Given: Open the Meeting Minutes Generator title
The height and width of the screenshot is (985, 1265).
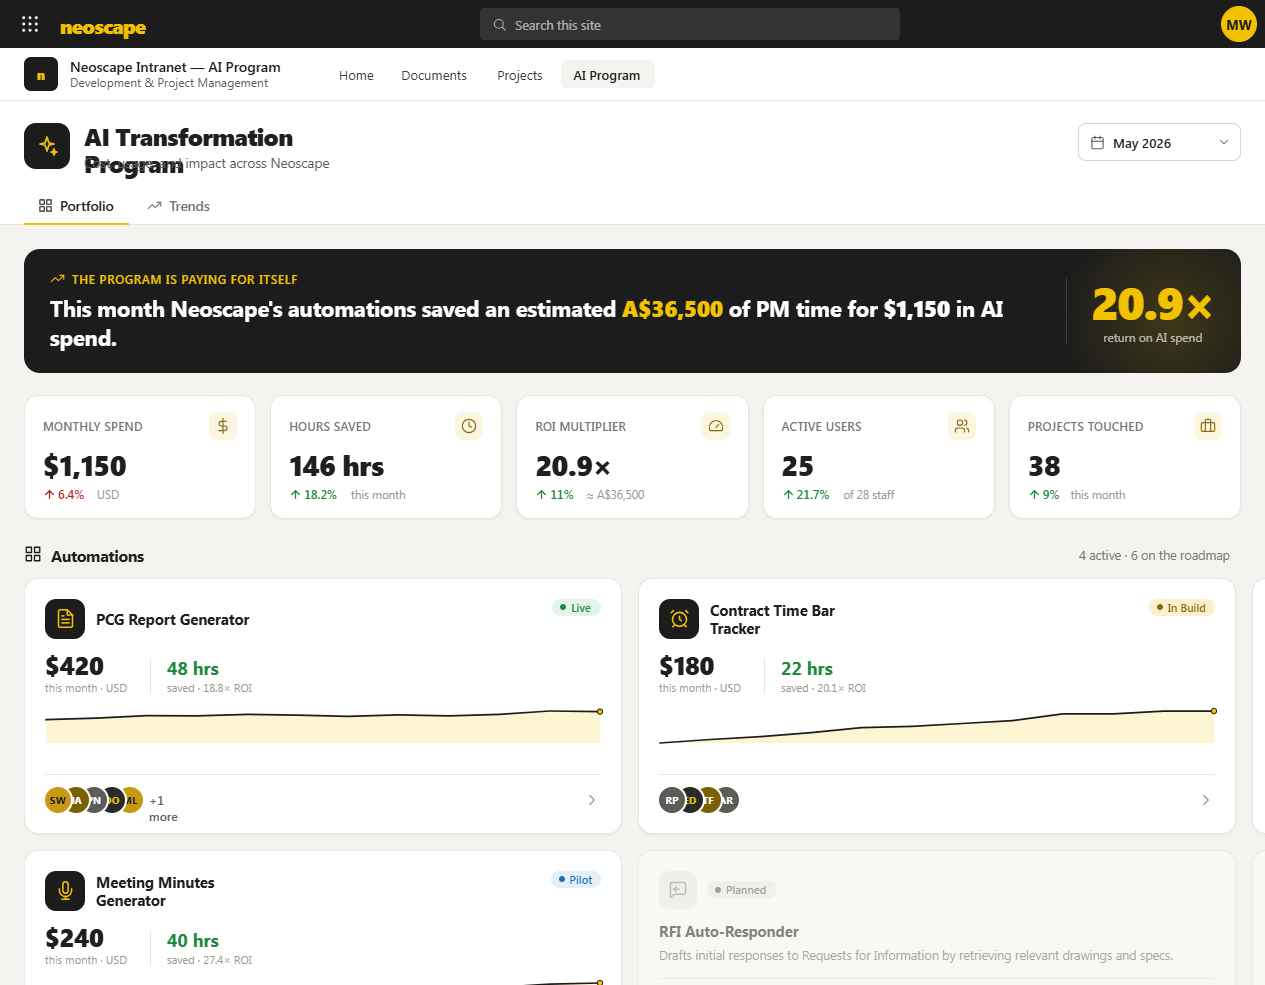Looking at the screenshot, I should pyautogui.click(x=155, y=892).
